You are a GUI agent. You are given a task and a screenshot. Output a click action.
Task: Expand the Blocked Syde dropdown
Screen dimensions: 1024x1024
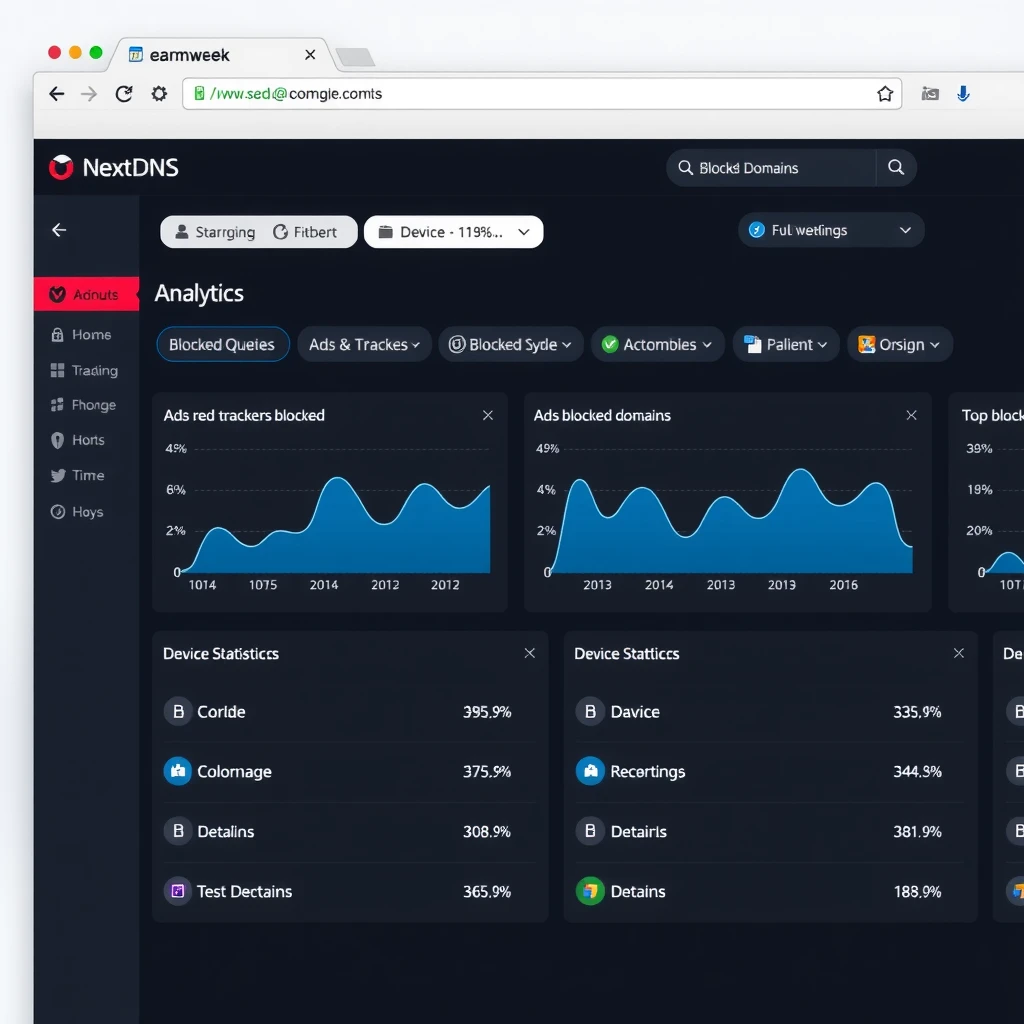(x=511, y=344)
